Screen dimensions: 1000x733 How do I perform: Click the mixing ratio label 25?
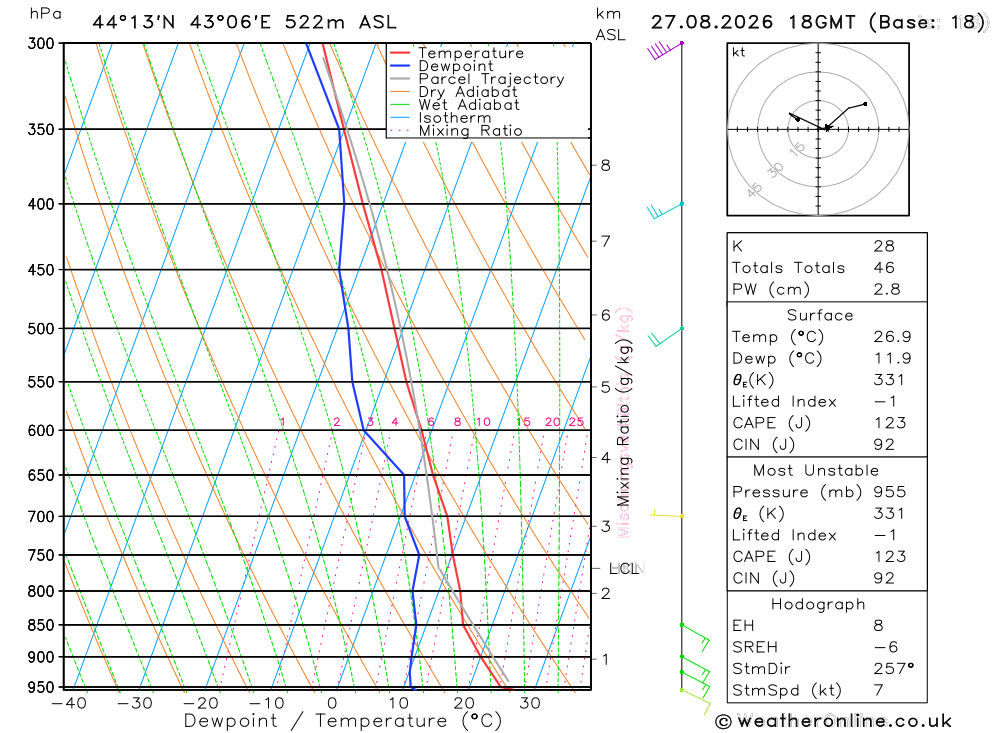[x=577, y=422]
